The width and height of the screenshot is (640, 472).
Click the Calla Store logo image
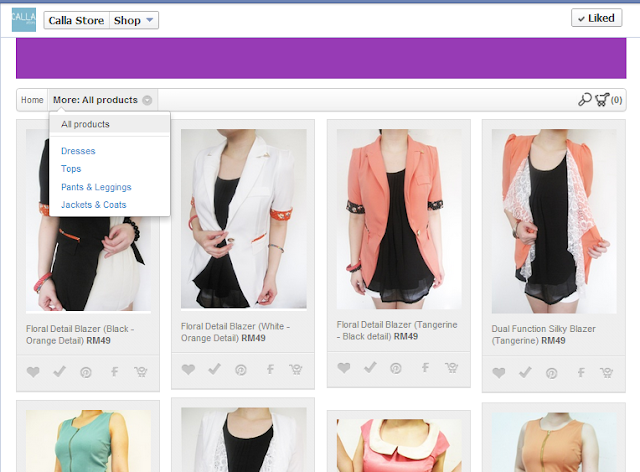point(24,20)
